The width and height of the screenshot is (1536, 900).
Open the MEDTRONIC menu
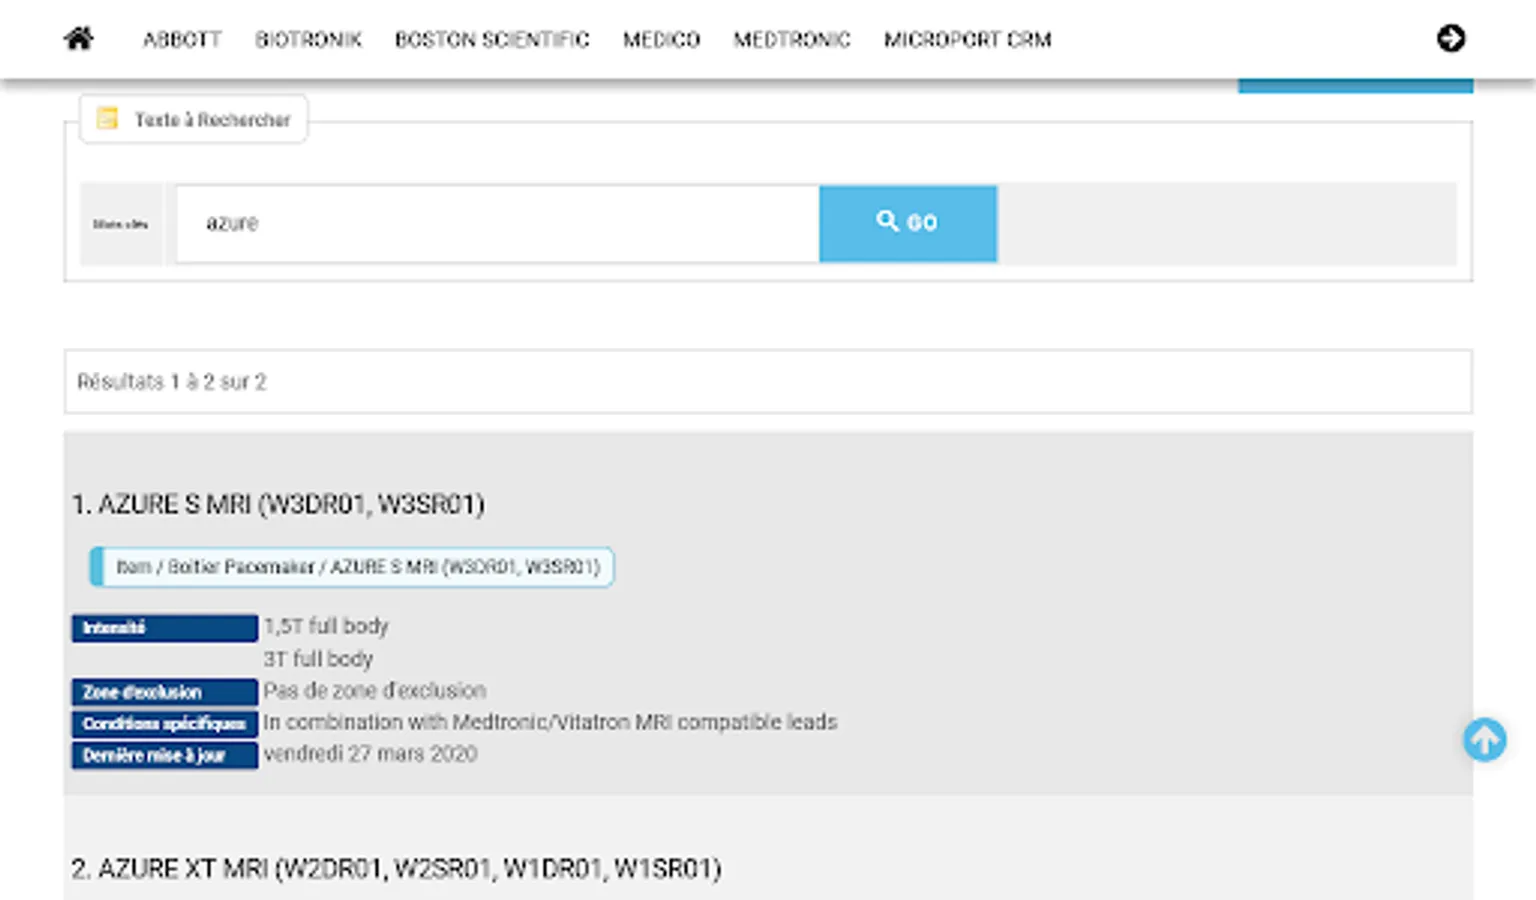click(x=792, y=40)
